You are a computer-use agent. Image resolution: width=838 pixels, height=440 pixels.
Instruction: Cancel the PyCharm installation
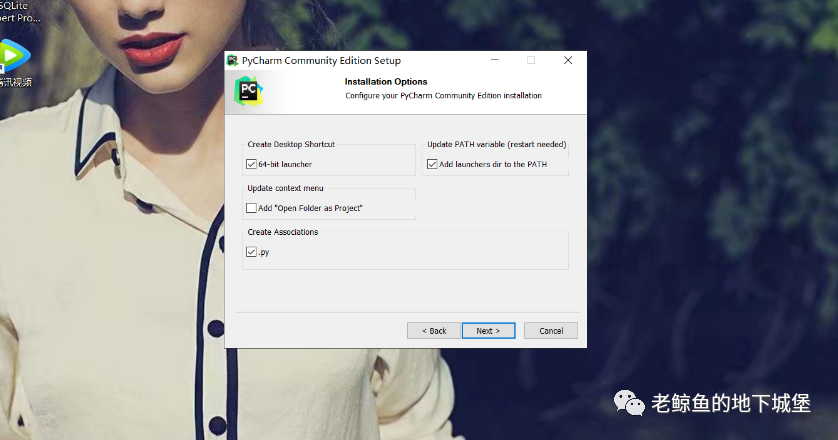(551, 331)
